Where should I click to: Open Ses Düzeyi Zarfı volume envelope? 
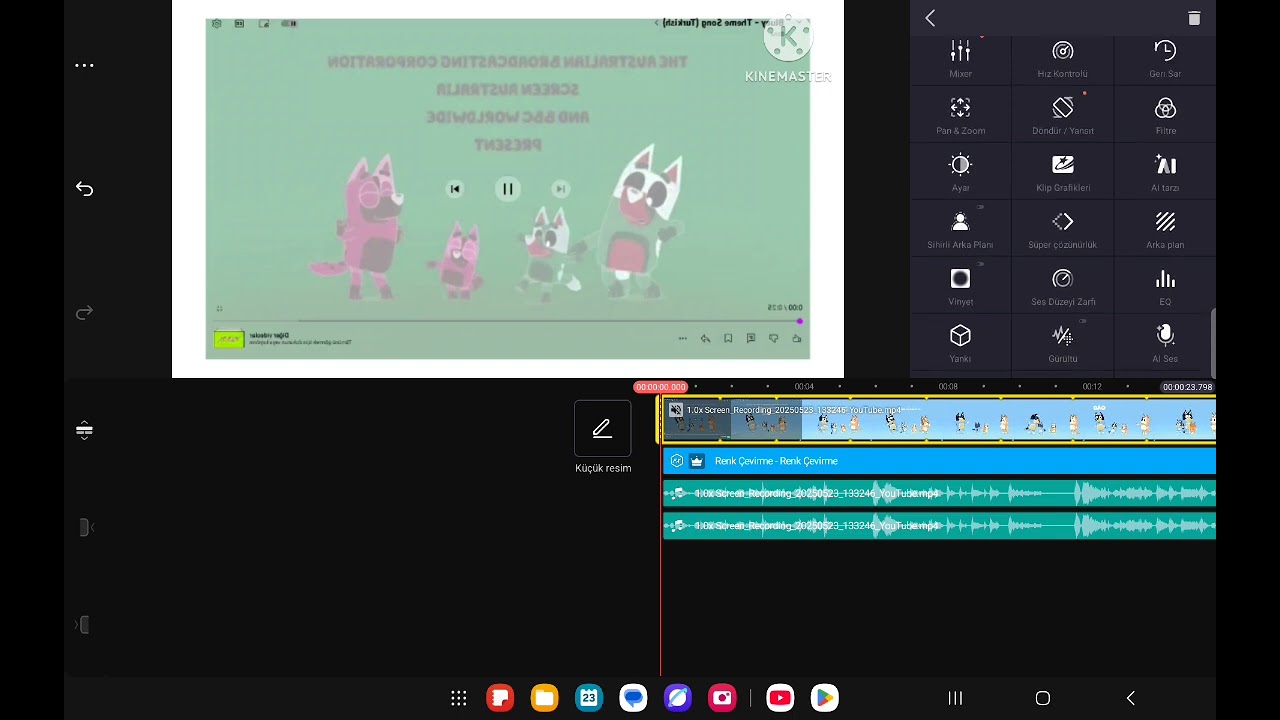coord(1062,287)
